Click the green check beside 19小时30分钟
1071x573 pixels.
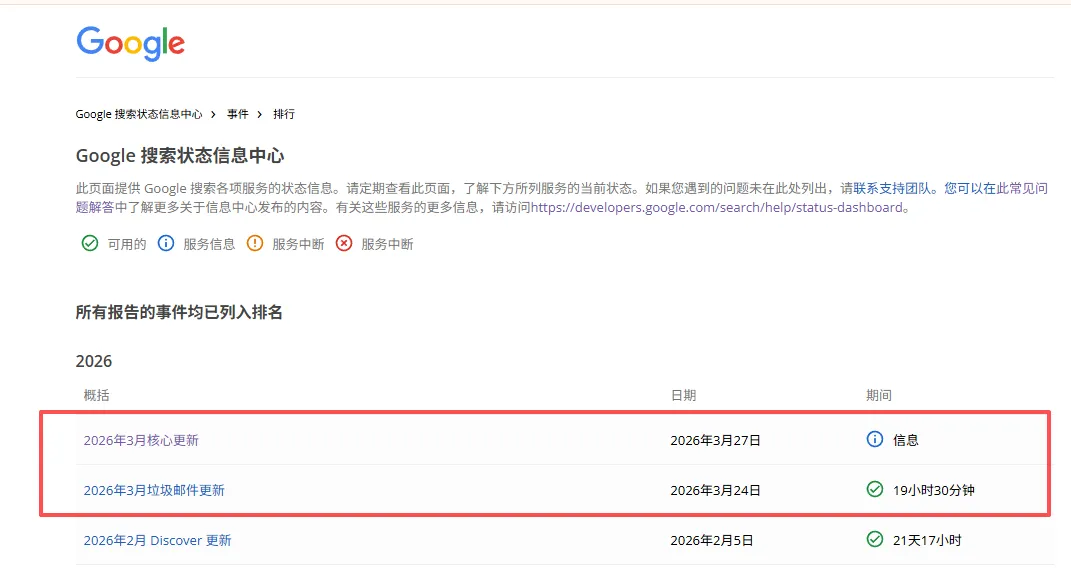[x=874, y=489]
